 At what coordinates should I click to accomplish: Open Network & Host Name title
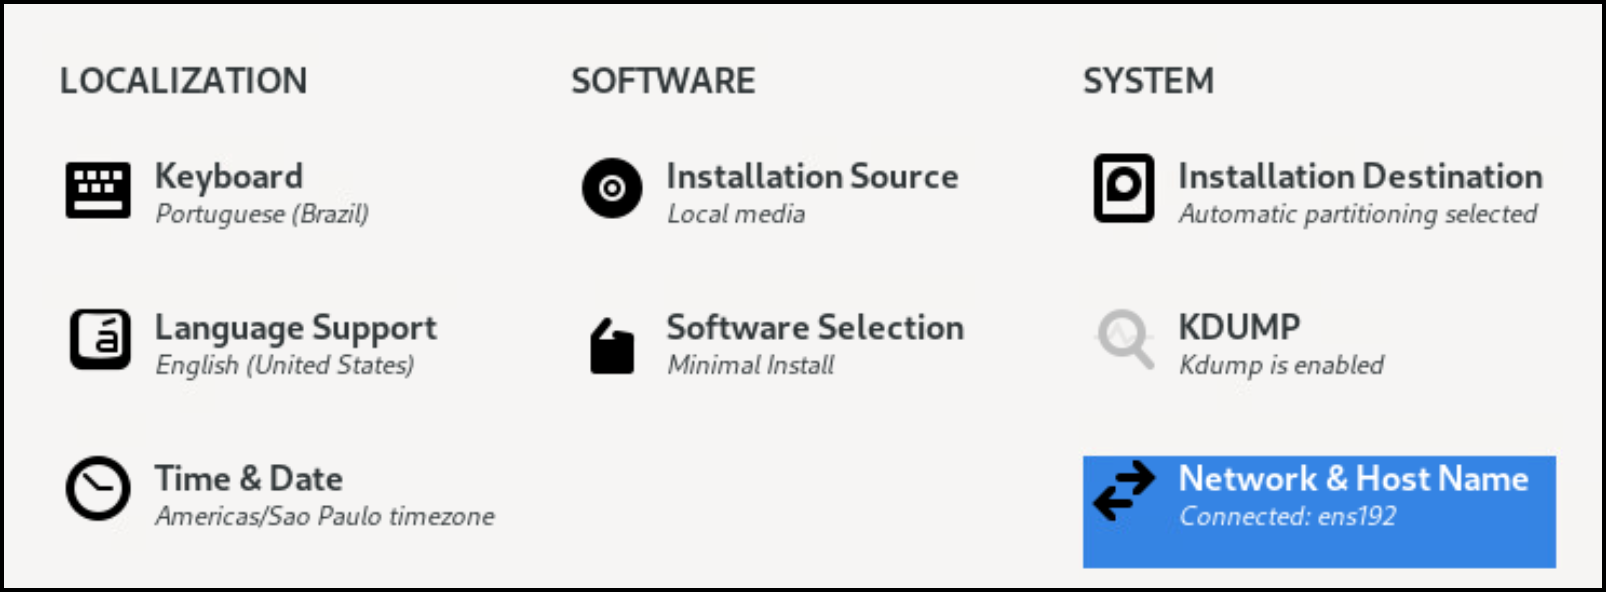pos(1353,478)
